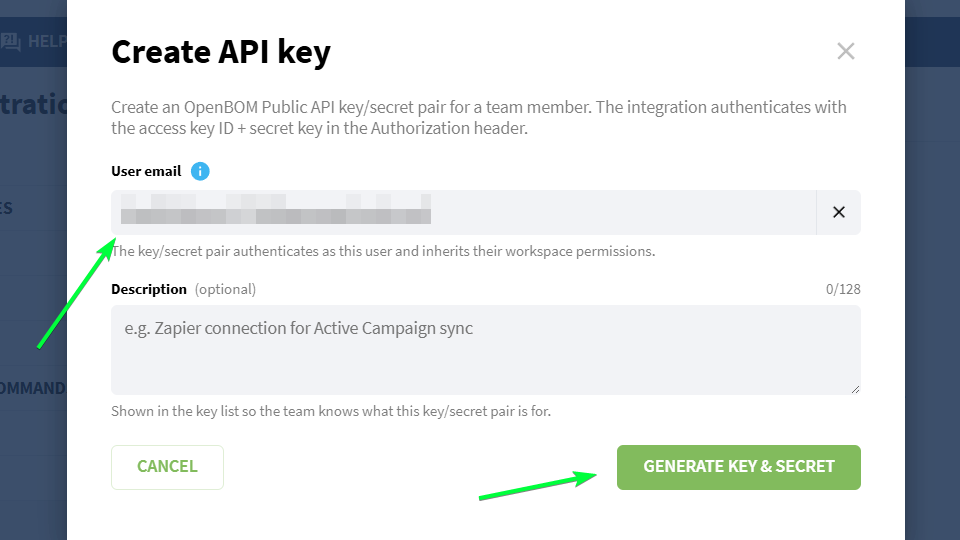Click the 'Description' field label
Viewport: 960px width, 540px height.
click(x=149, y=289)
